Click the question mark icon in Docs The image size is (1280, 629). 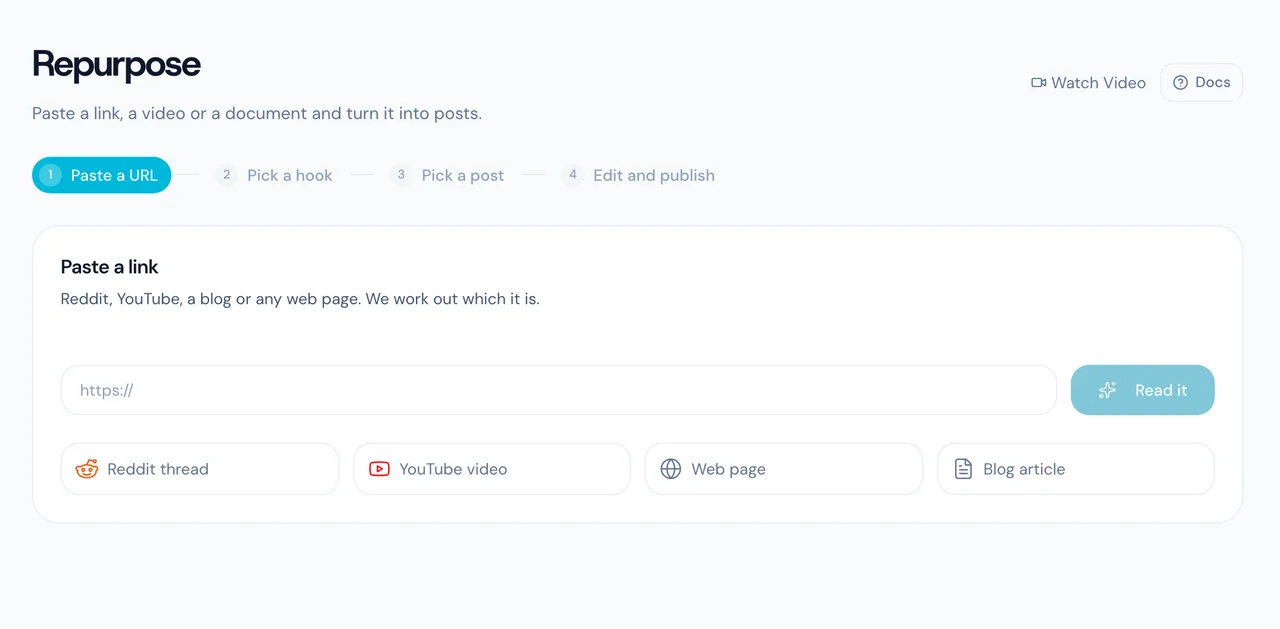[x=1180, y=83]
